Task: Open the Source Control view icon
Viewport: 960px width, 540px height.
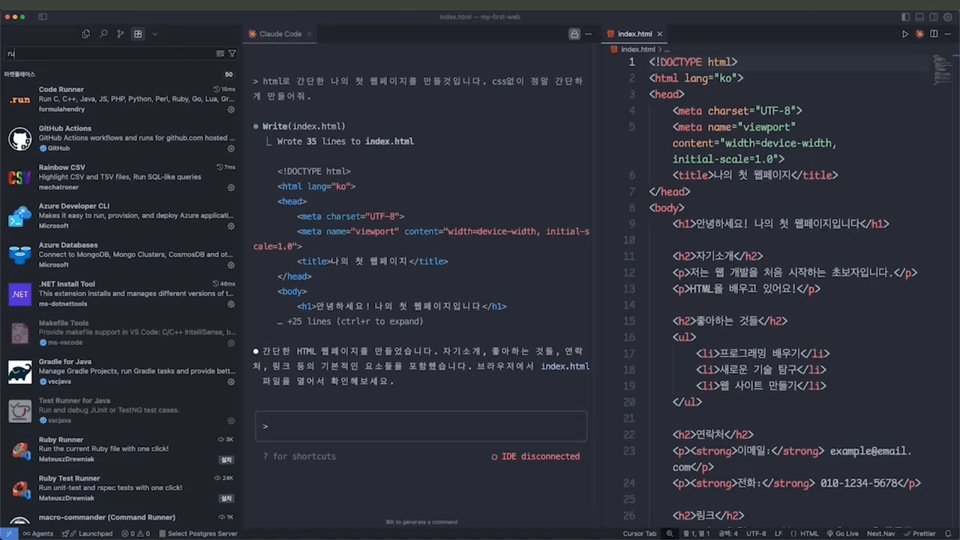Action: [x=121, y=34]
